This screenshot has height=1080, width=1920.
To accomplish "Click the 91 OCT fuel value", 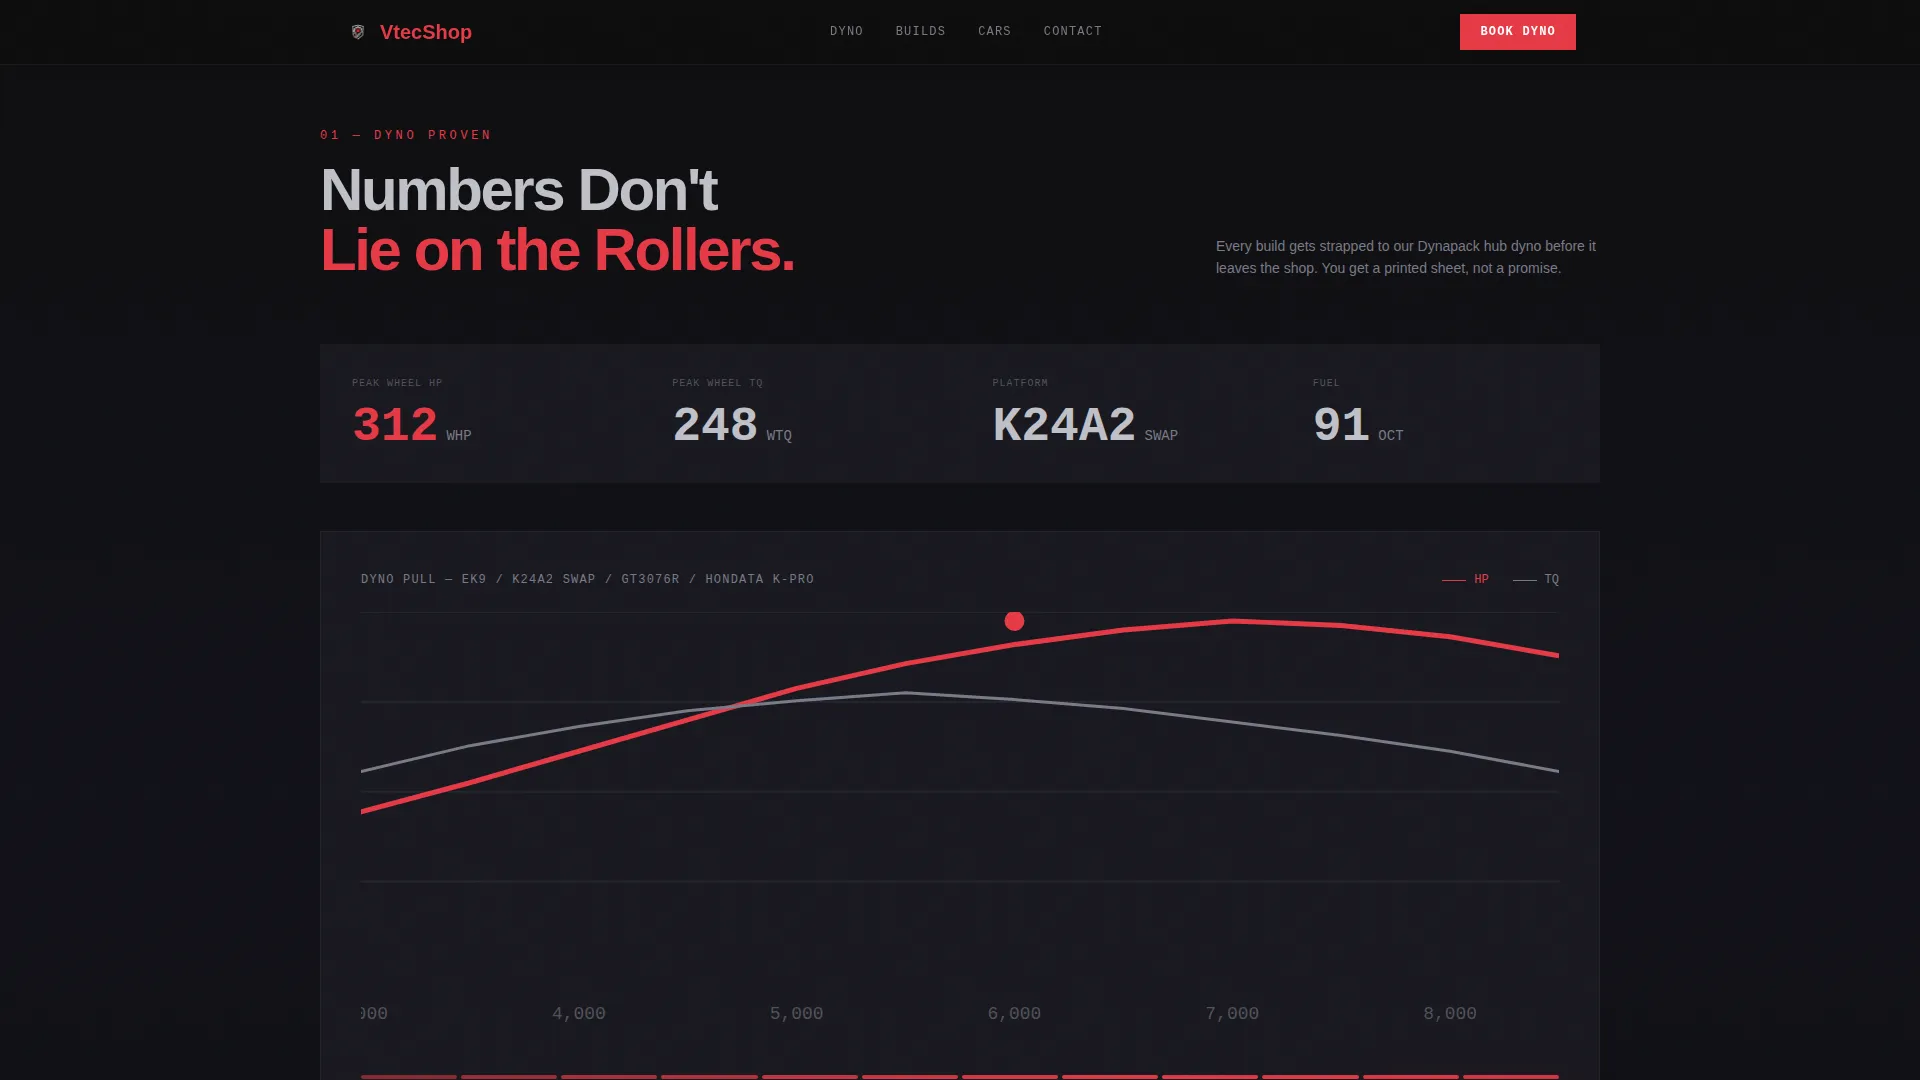I will point(1358,425).
